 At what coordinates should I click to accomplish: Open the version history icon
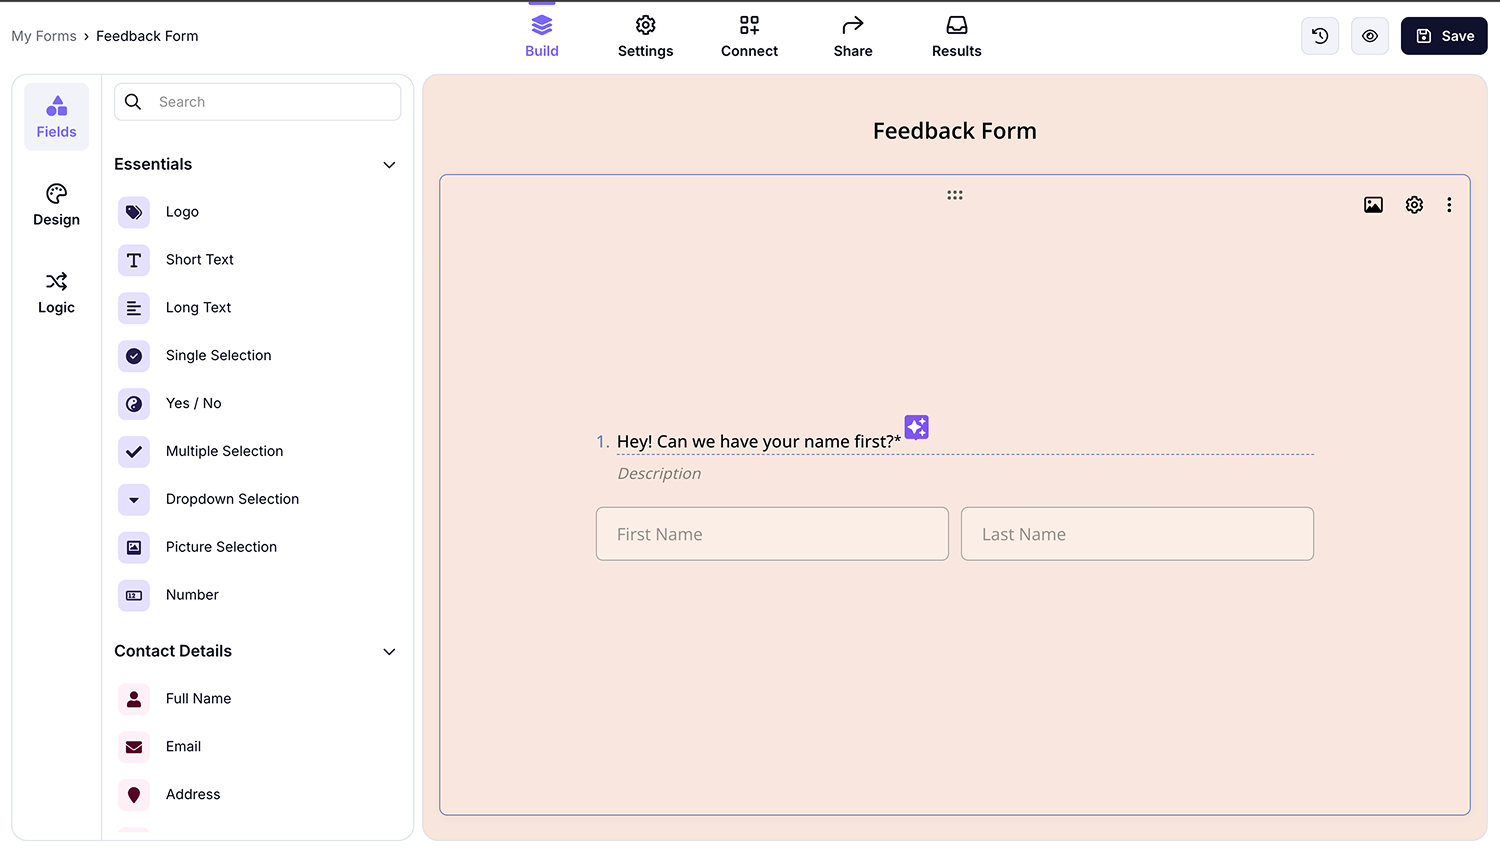pos(1319,35)
